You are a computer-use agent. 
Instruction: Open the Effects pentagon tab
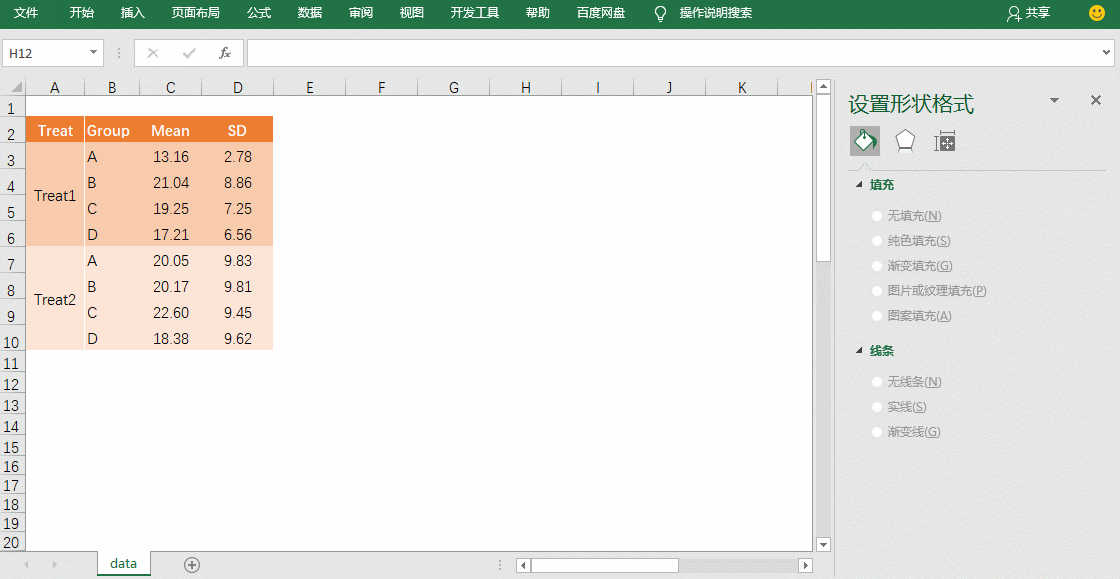pyautogui.click(x=905, y=142)
